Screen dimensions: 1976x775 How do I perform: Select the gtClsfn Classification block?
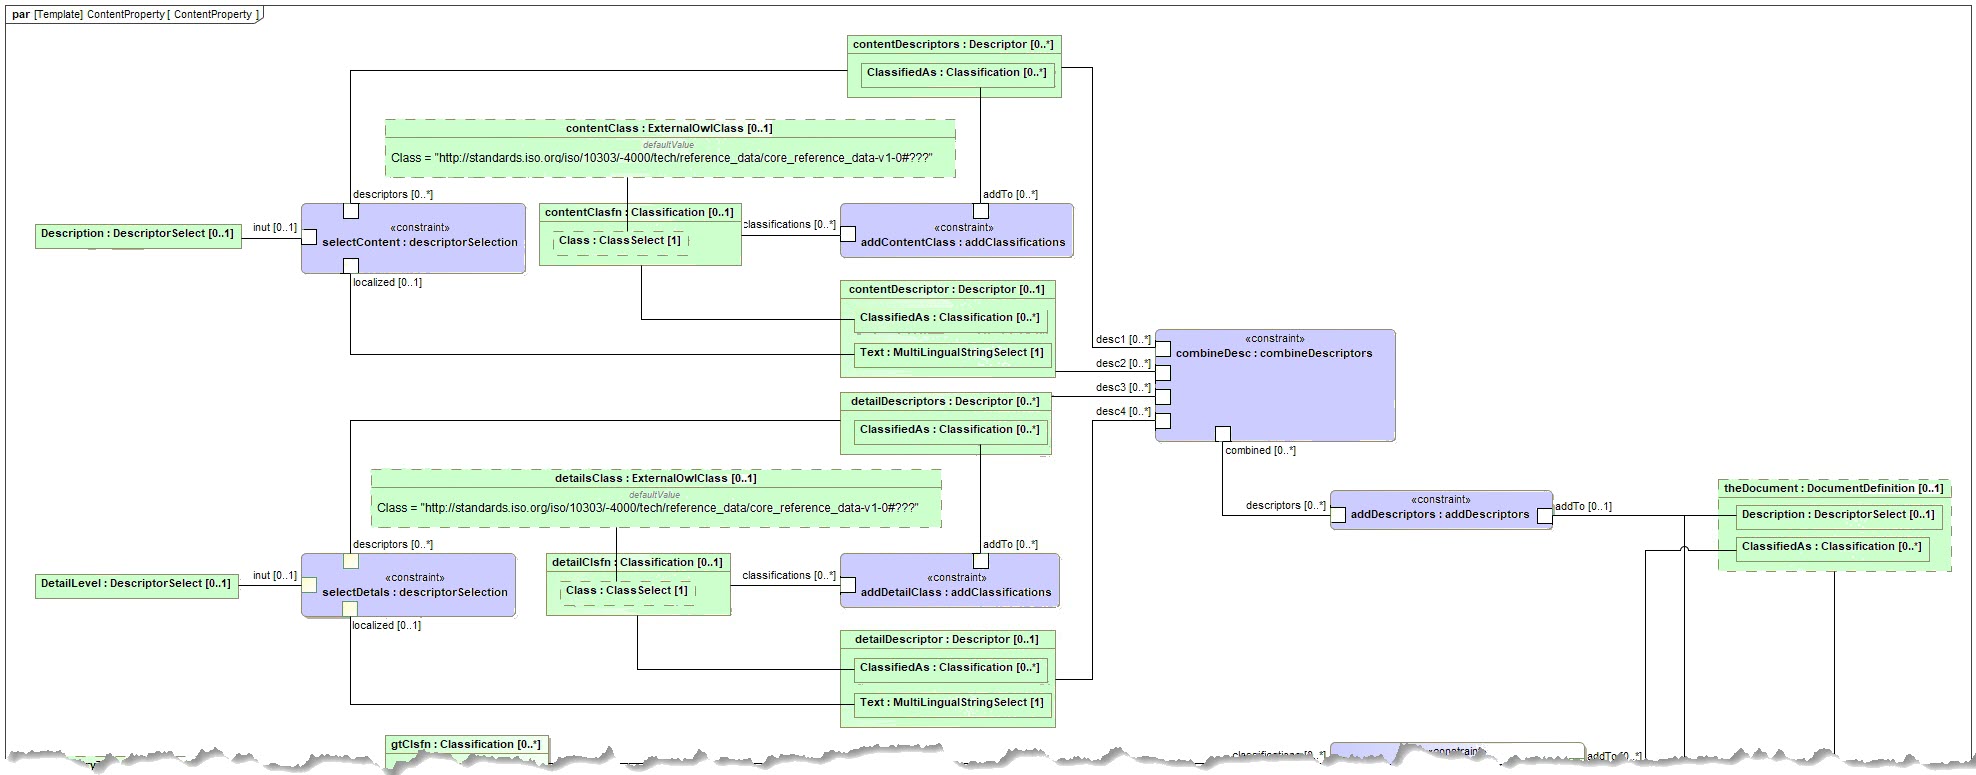466,745
